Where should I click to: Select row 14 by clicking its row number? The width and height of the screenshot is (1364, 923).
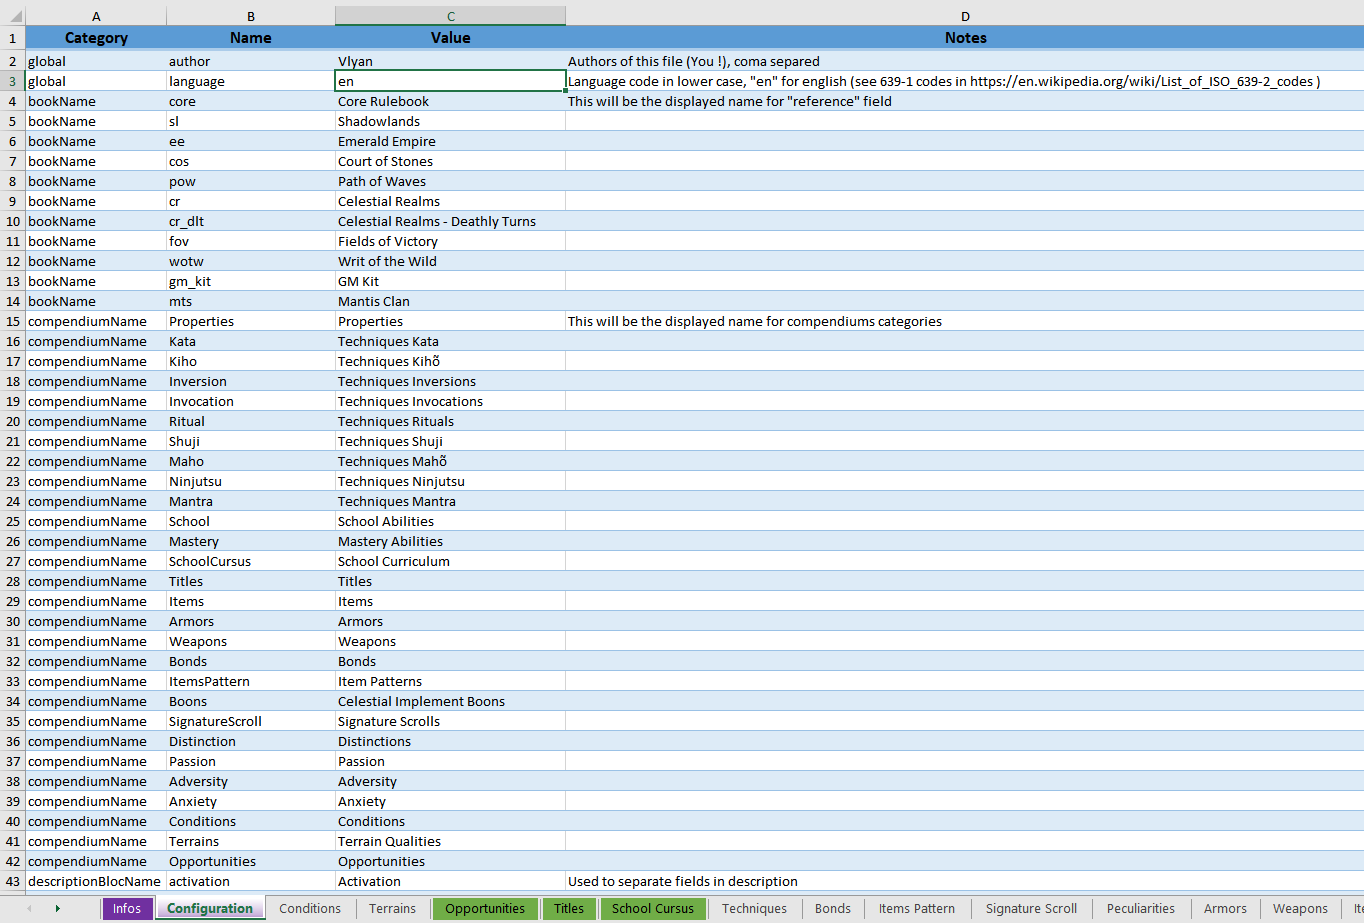13,301
